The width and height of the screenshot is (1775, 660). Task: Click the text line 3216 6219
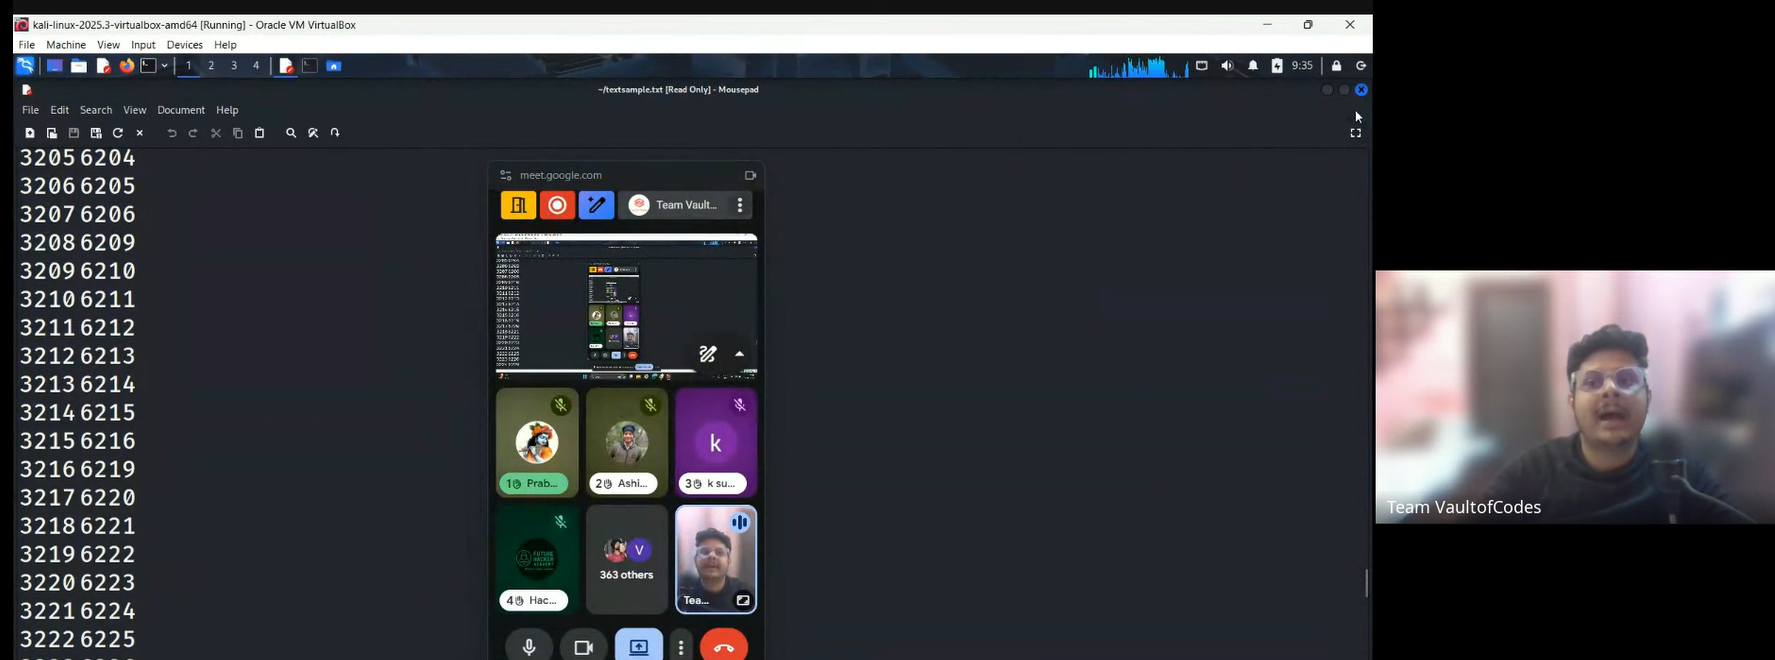tap(78, 469)
